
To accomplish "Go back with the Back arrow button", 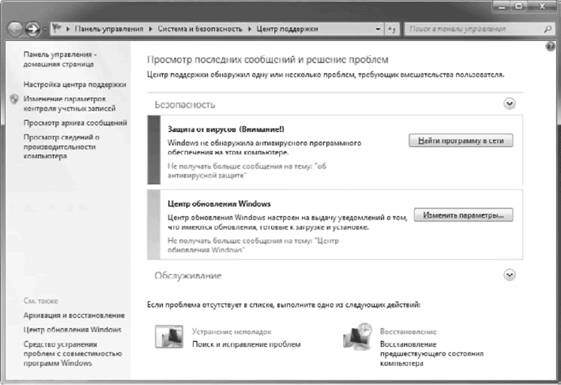I will [x=15, y=29].
